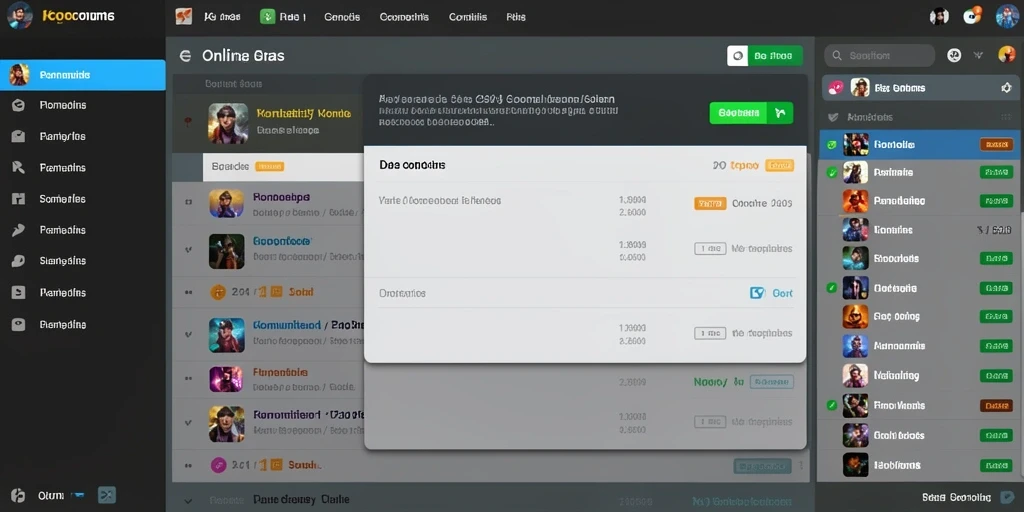
Task: Toggle the green check on the Poainaite row
Action: tap(831, 173)
